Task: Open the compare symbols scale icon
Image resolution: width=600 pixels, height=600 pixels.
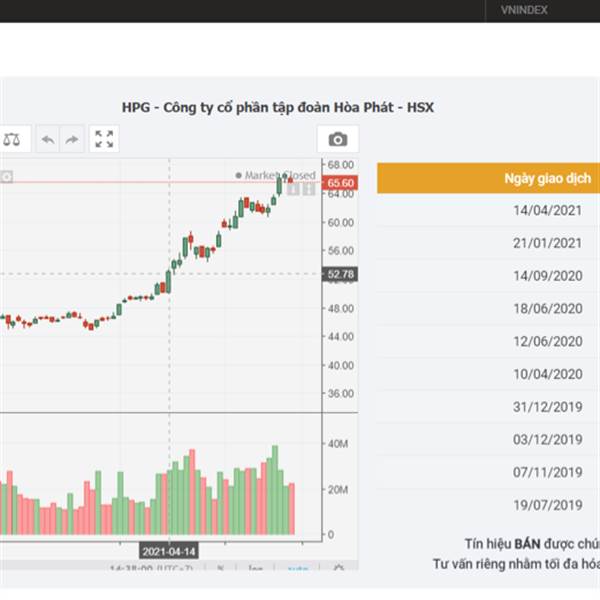Action: point(11,139)
